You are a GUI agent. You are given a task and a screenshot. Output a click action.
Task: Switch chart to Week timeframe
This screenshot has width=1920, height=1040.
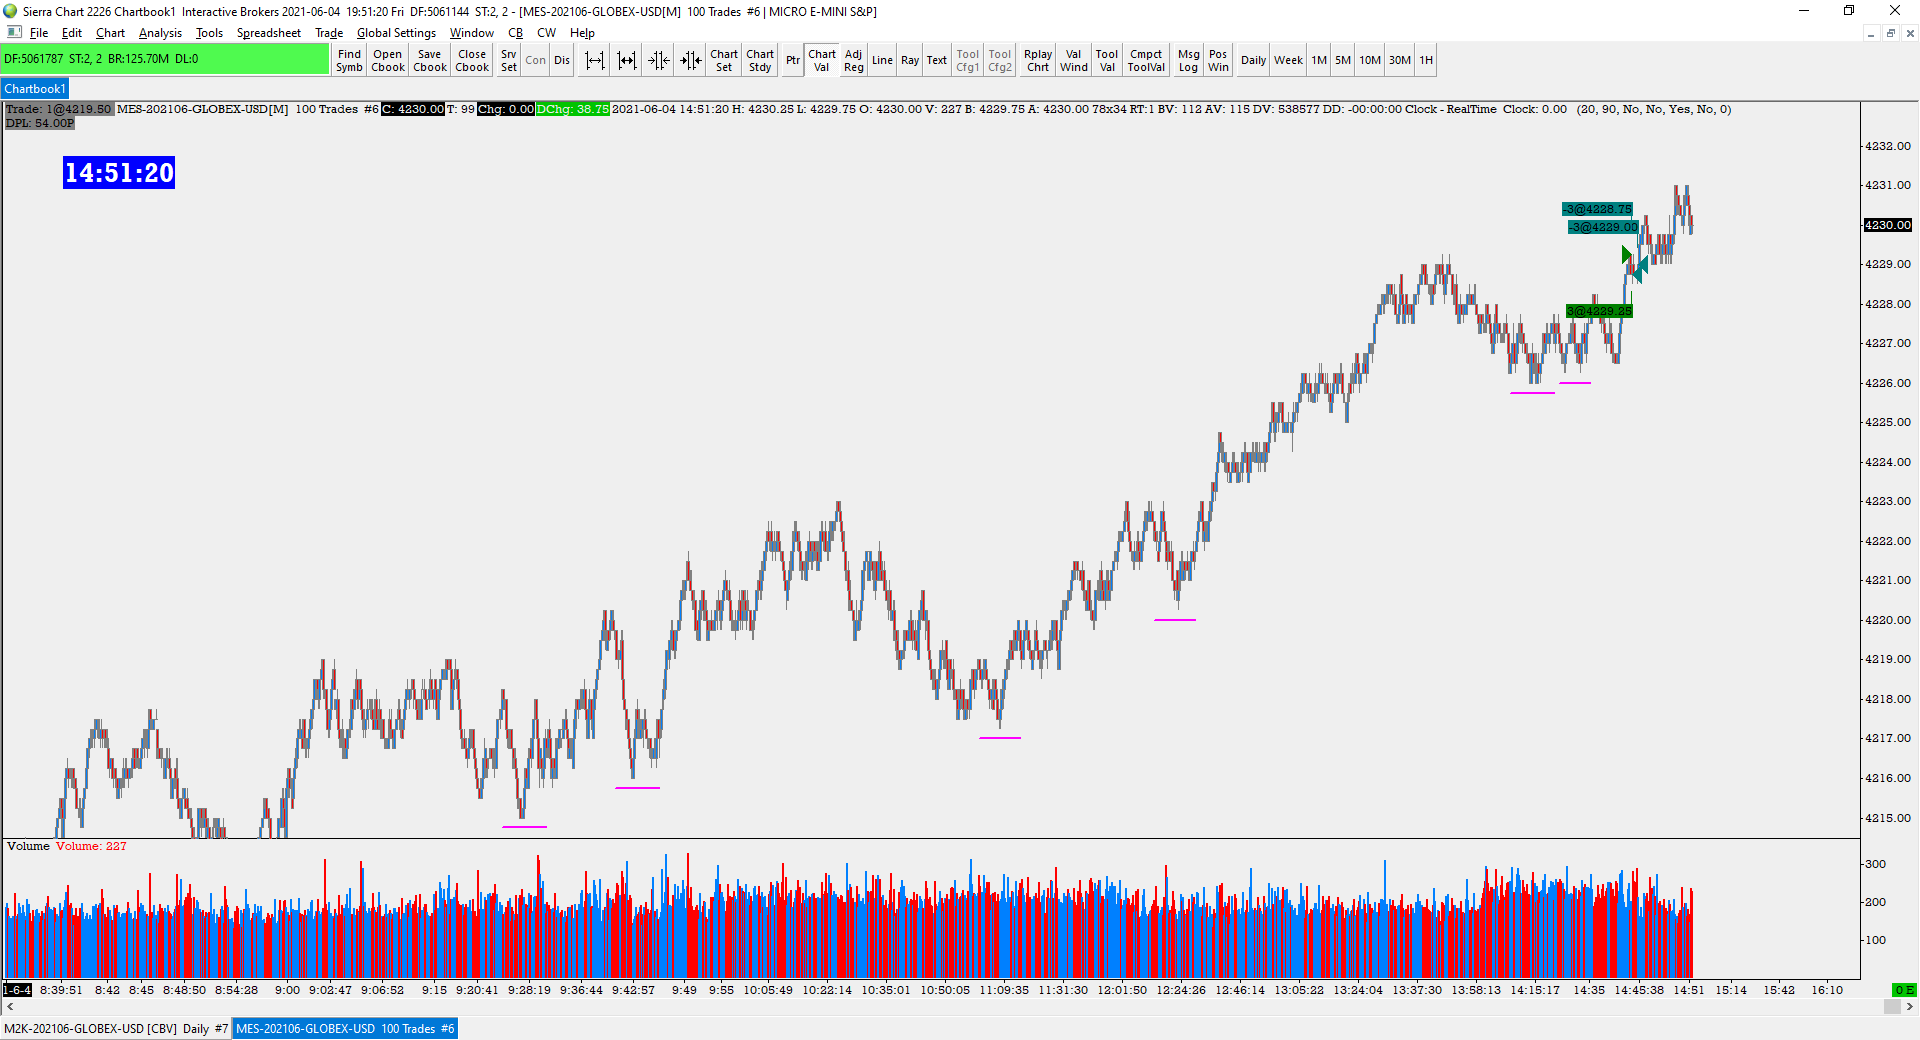click(x=1288, y=60)
